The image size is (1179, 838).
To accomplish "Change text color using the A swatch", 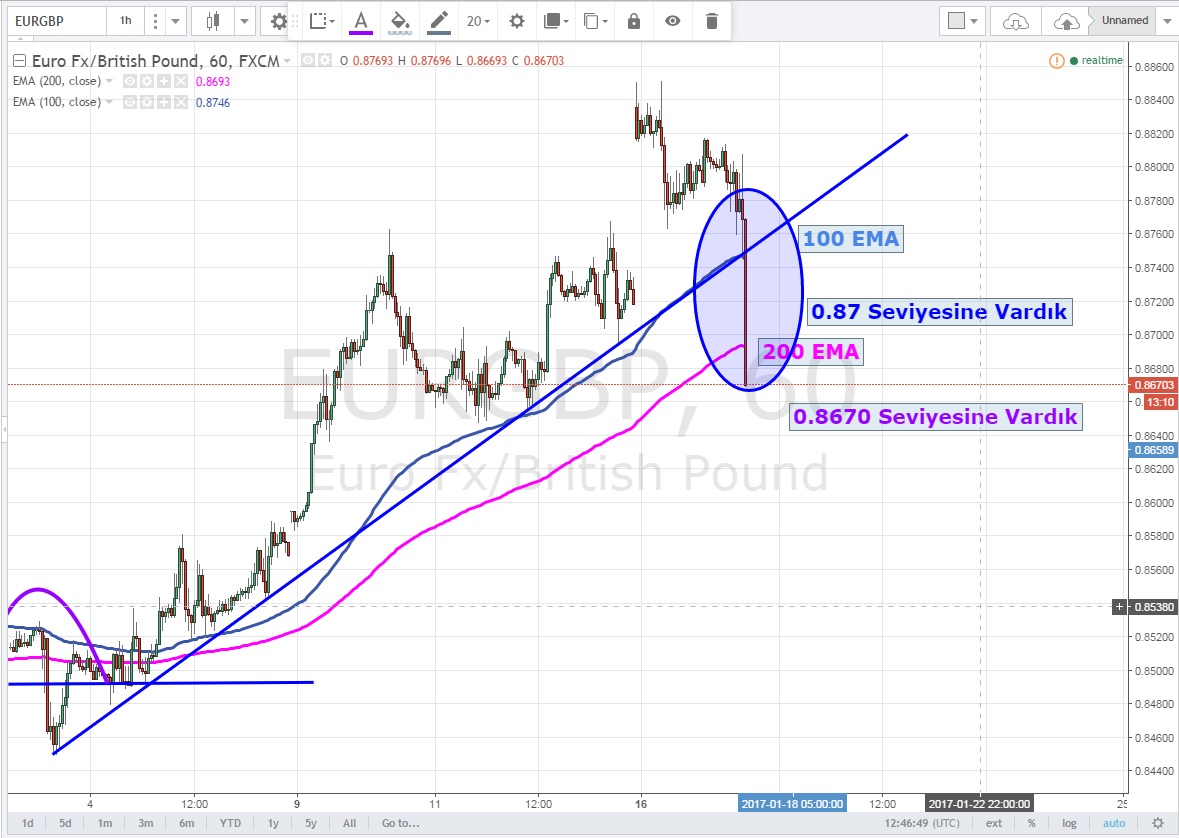I will pos(360,21).
